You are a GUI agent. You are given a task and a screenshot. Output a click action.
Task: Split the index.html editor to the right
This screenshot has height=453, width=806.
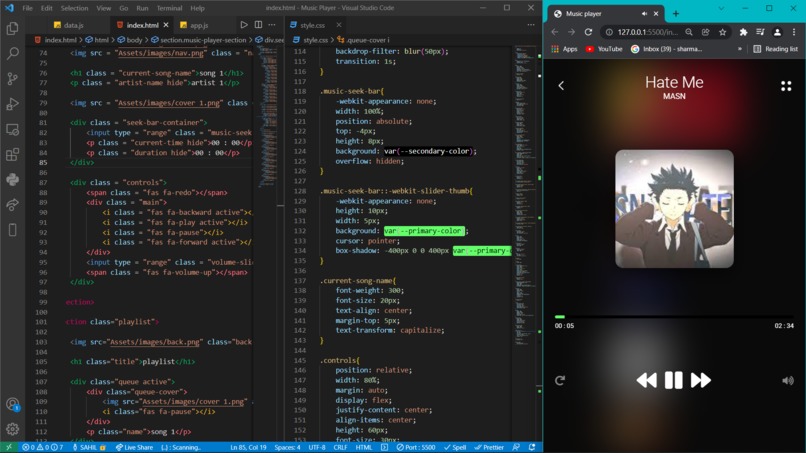click(258, 25)
